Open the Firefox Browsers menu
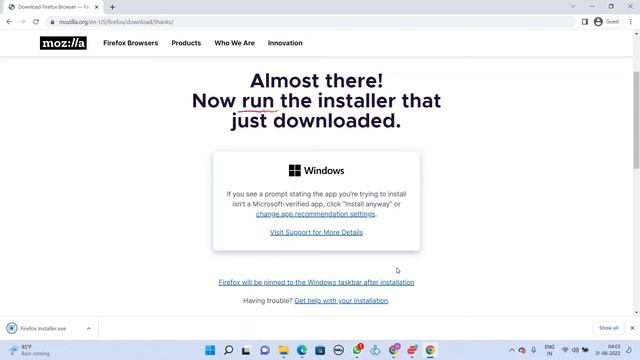Screen dimensions: 640x360 click(131, 43)
